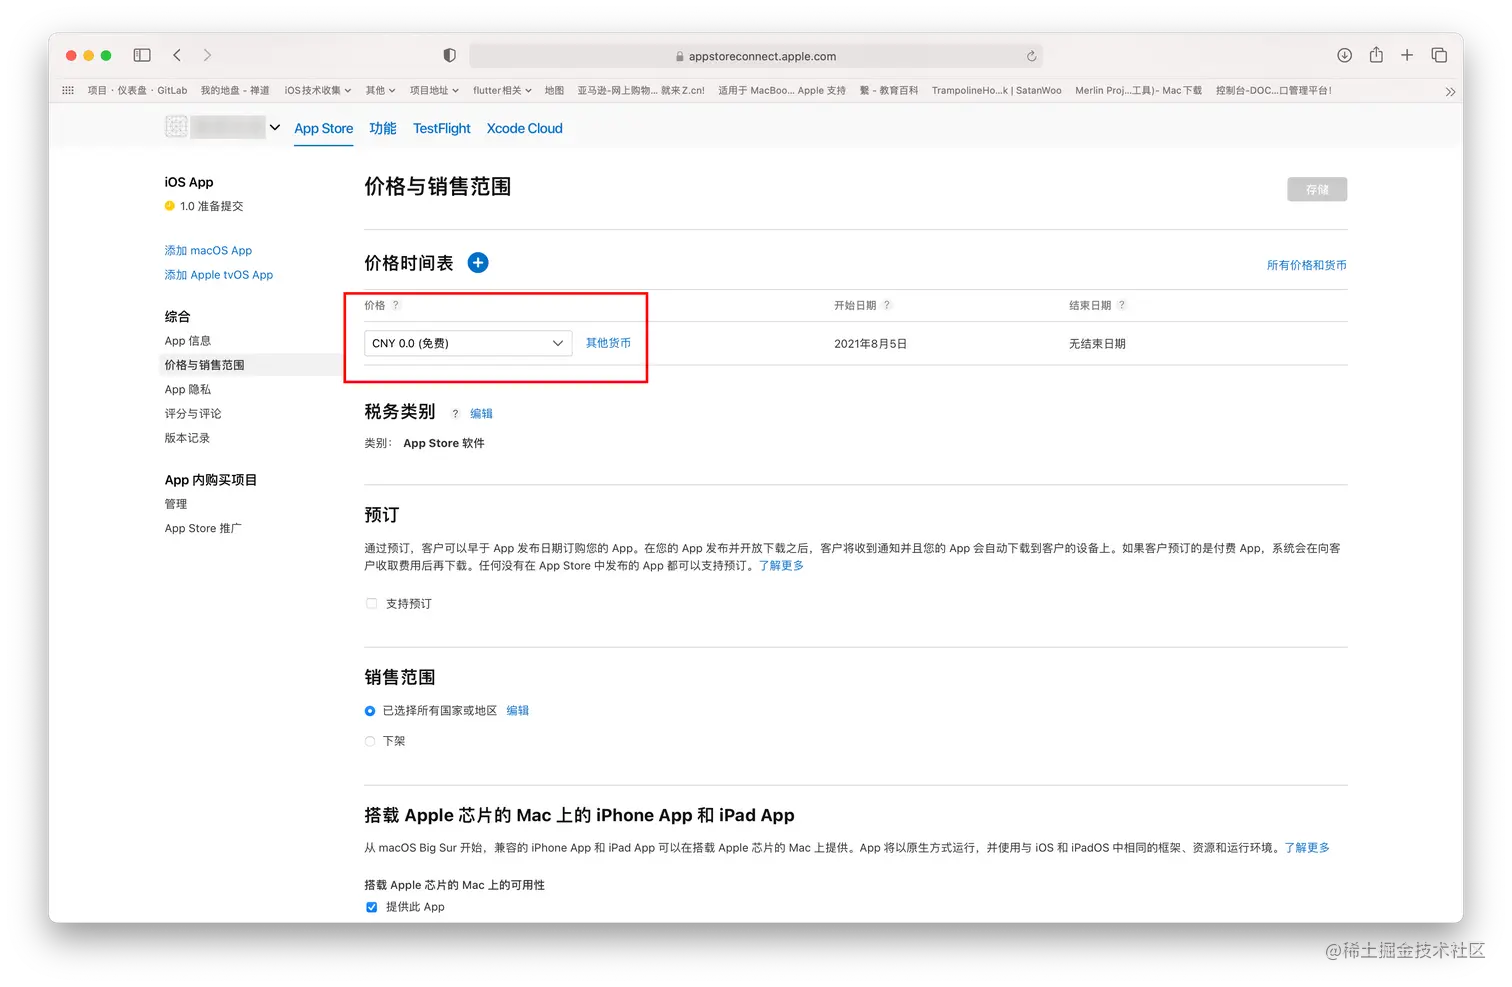The height and width of the screenshot is (987, 1512).
Task: Show more bookmarks with the double chevron
Action: 1450,91
